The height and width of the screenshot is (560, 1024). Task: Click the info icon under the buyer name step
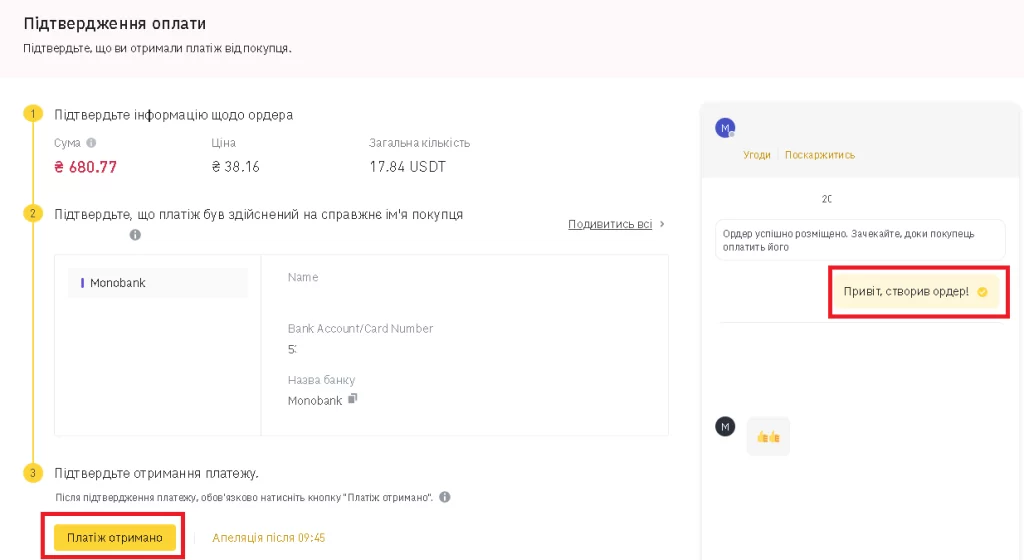coord(135,235)
